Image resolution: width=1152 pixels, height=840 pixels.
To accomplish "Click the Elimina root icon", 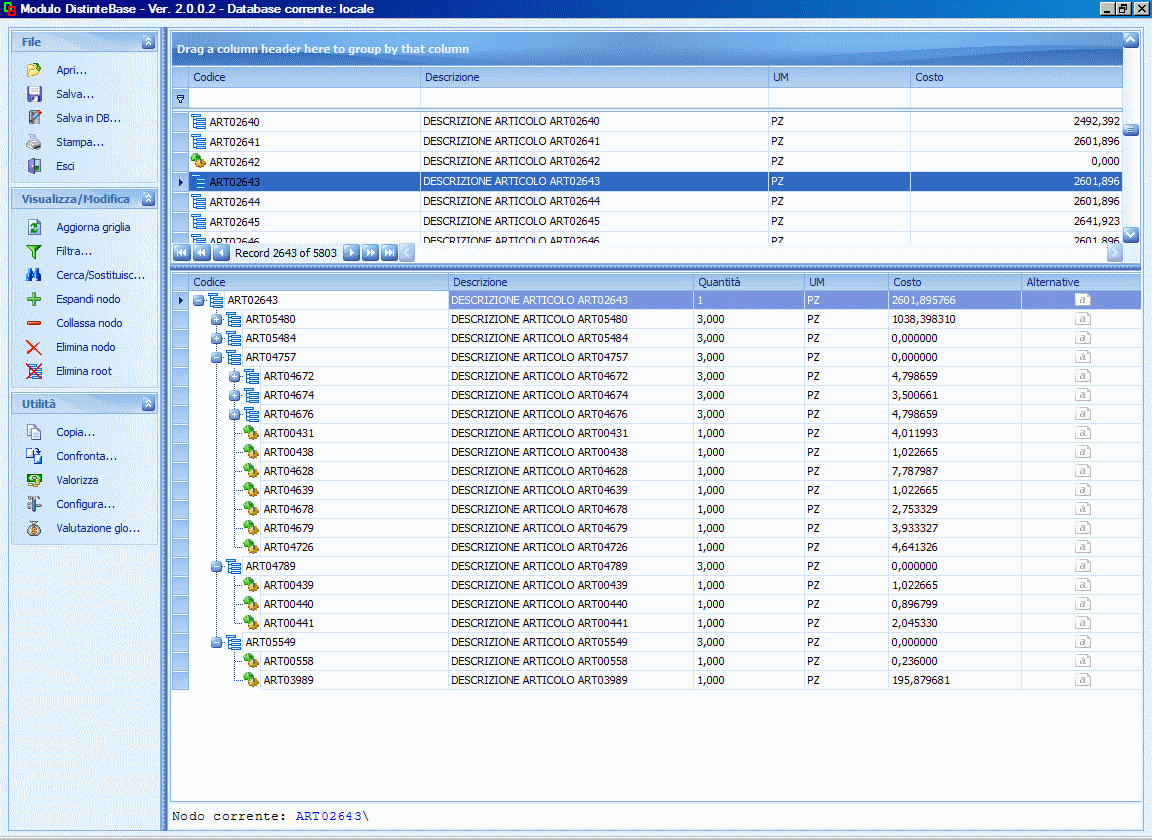I will tap(34, 371).
